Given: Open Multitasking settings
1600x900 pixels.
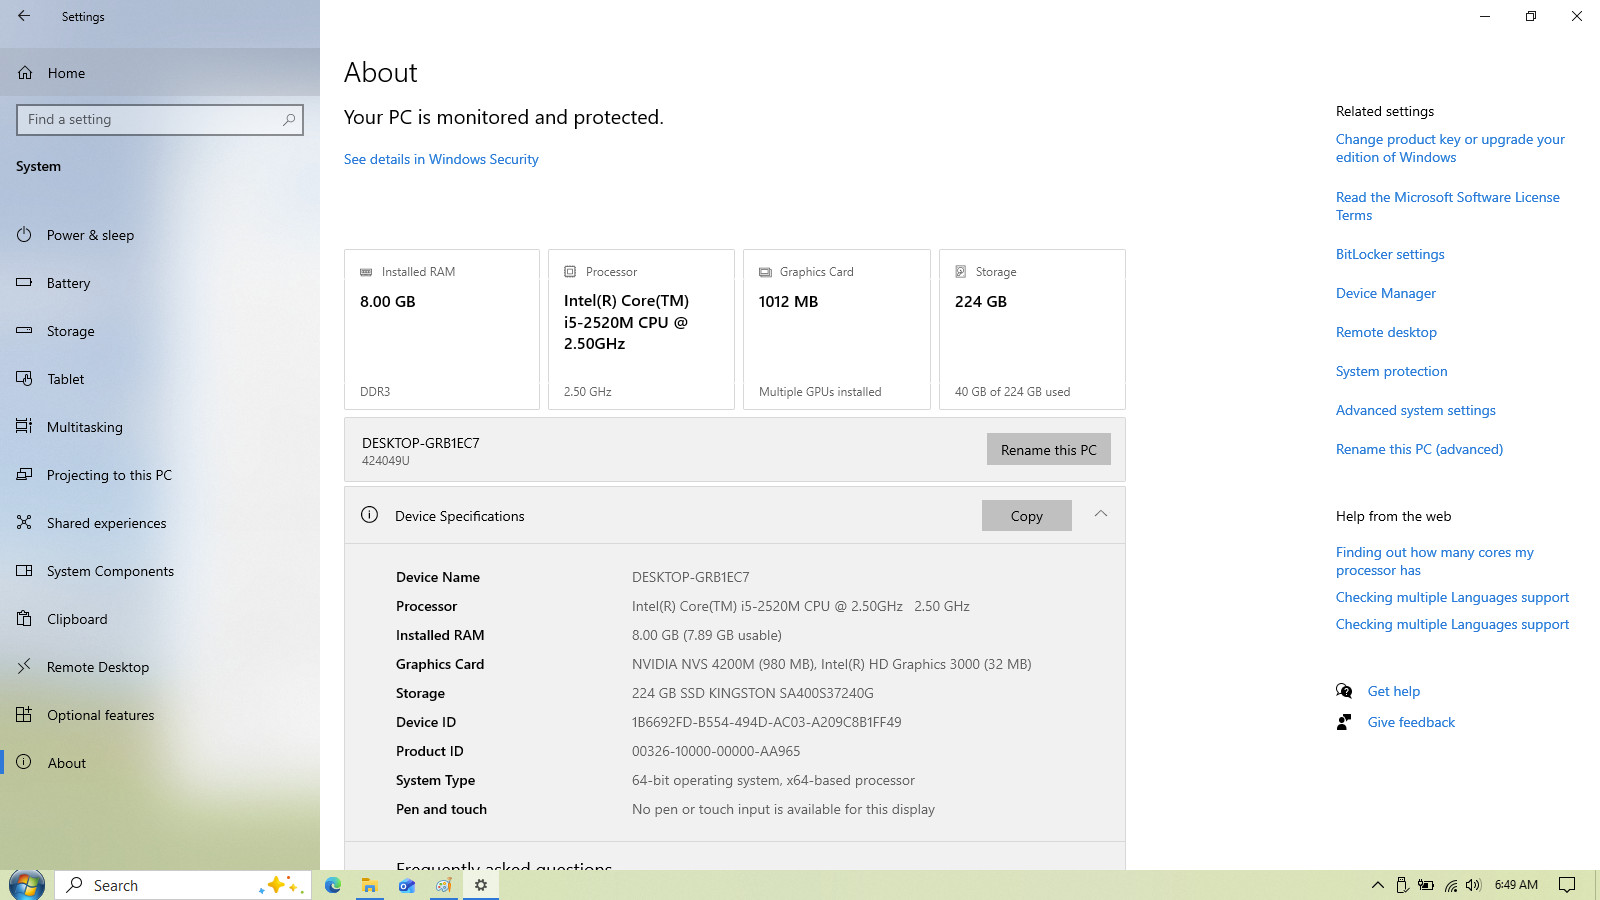Looking at the screenshot, I should coord(160,427).
